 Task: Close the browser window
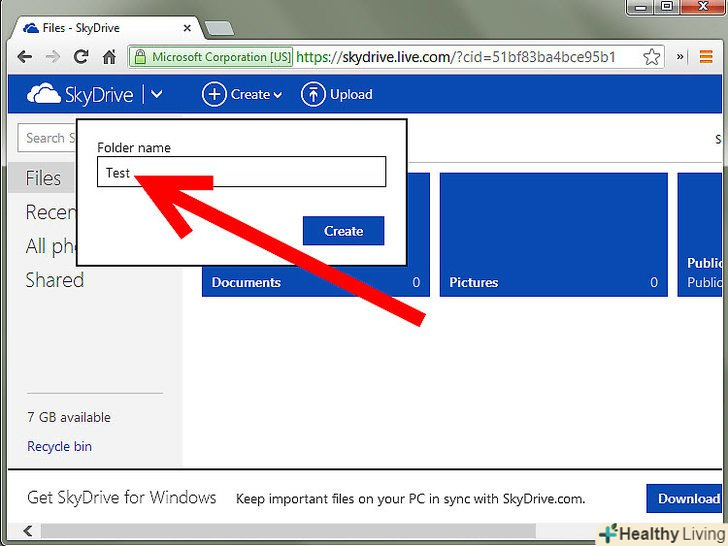coord(703,6)
